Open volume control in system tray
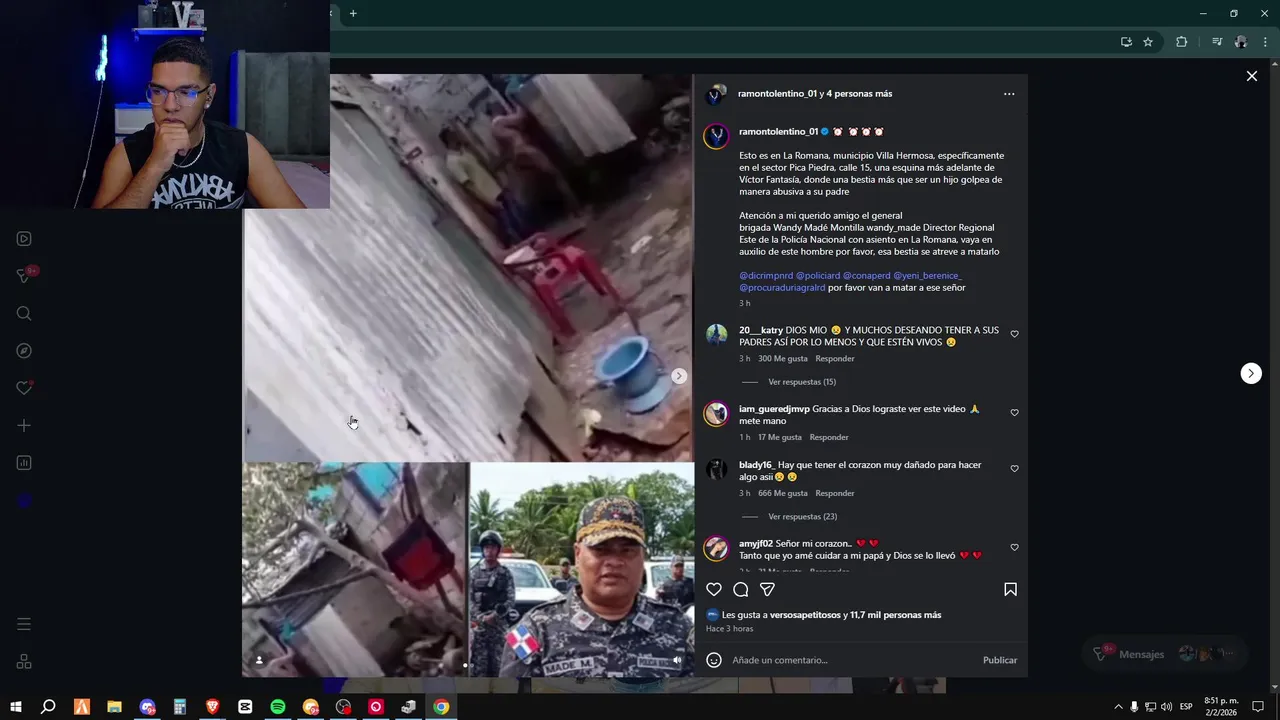This screenshot has height=720, width=1280. [1166, 707]
